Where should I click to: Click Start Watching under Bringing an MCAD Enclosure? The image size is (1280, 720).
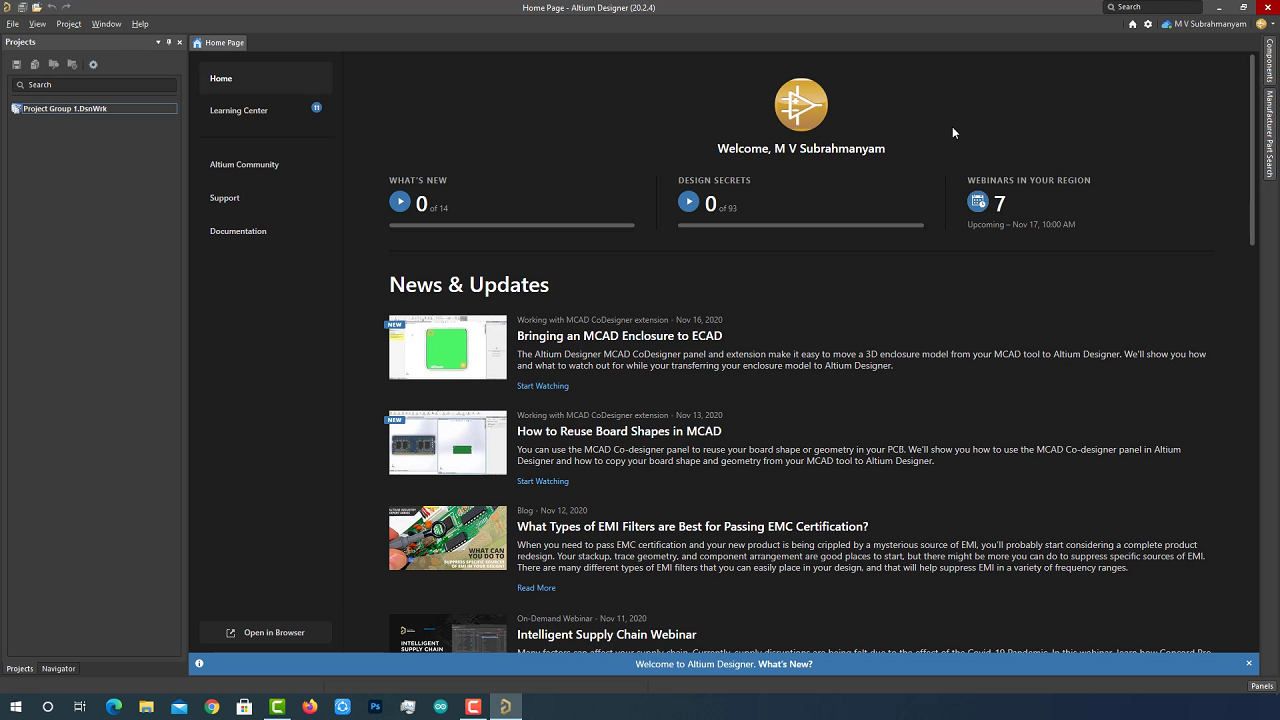(x=543, y=386)
